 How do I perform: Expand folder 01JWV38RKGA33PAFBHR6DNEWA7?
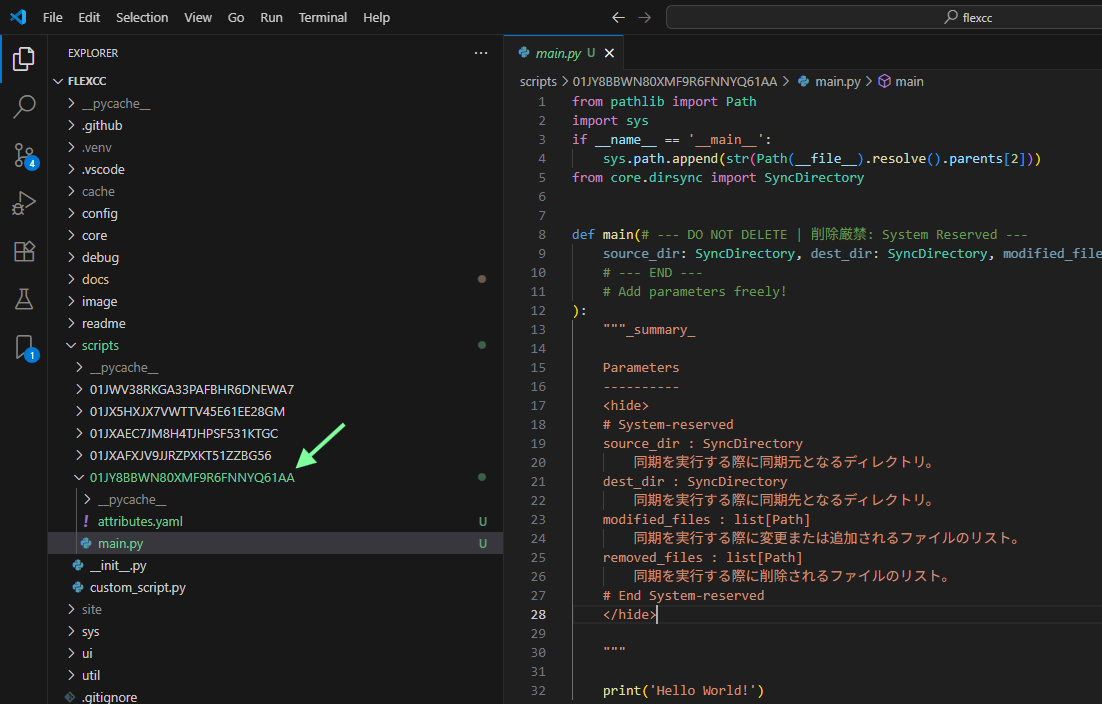click(x=275, y=389)
